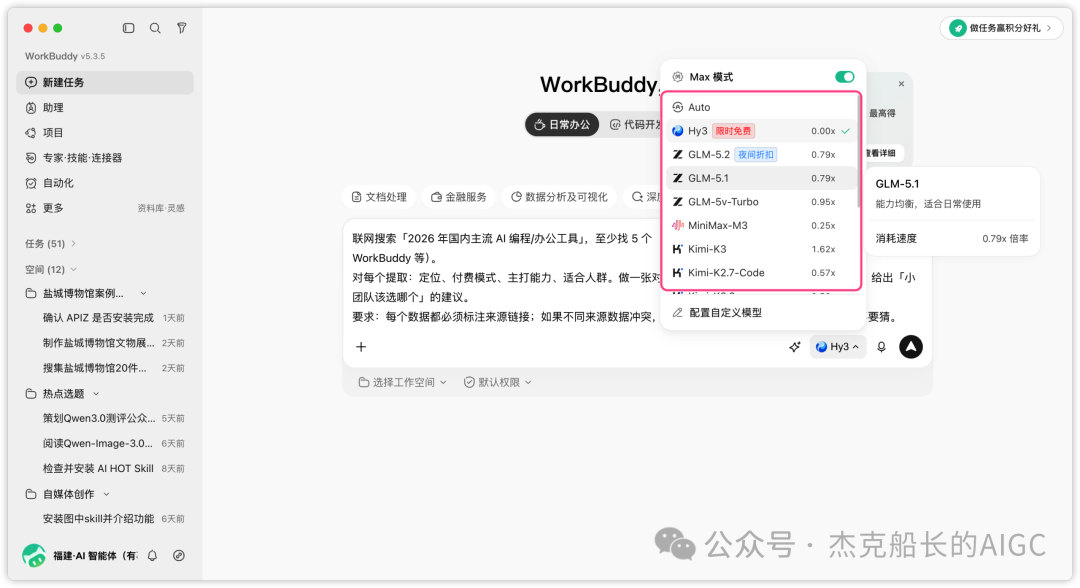The image size is (1080, 588).
Task: Open task 制作盐城博物馆文物展
Action: 105,343
